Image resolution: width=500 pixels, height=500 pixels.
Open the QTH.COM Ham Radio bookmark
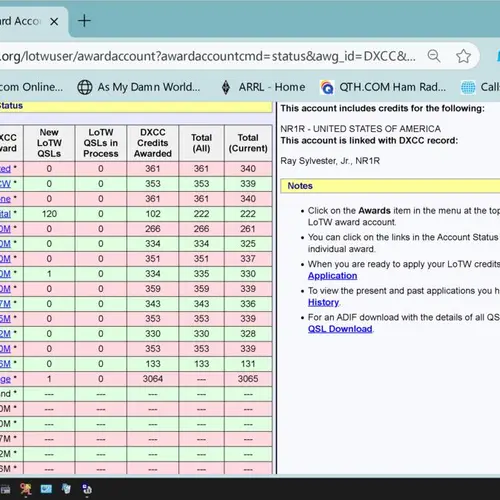tap(383, 87)
